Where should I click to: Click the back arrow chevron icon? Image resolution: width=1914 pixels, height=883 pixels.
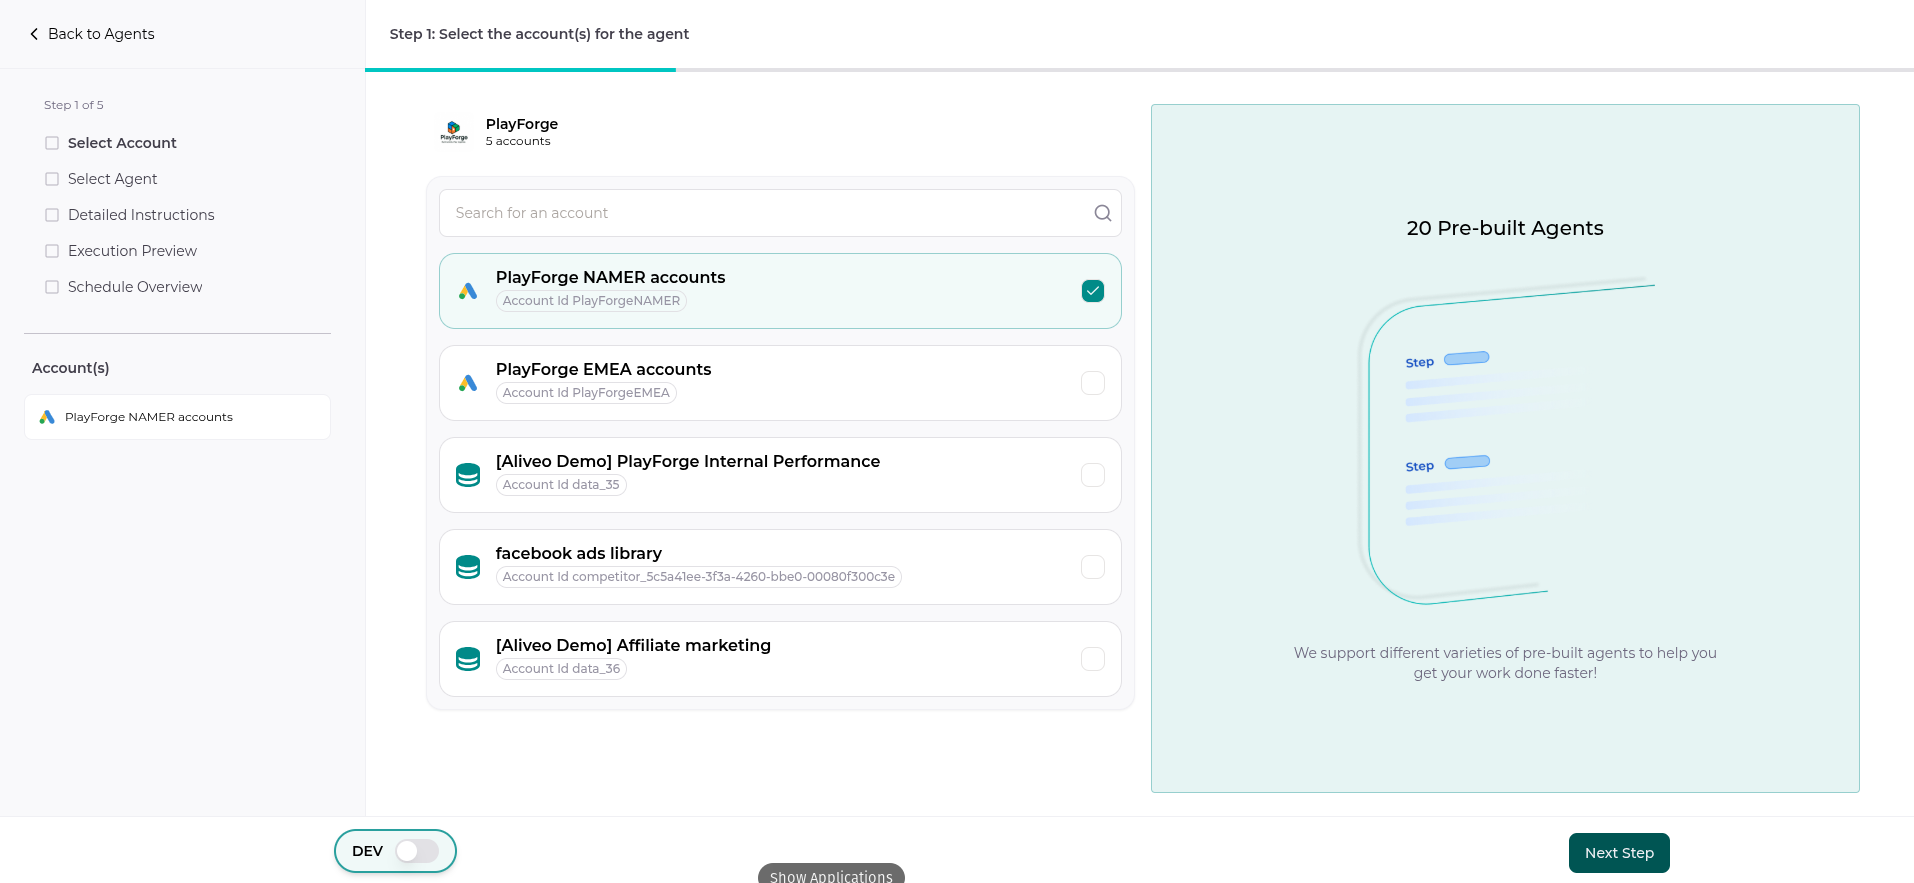[34, 34]
